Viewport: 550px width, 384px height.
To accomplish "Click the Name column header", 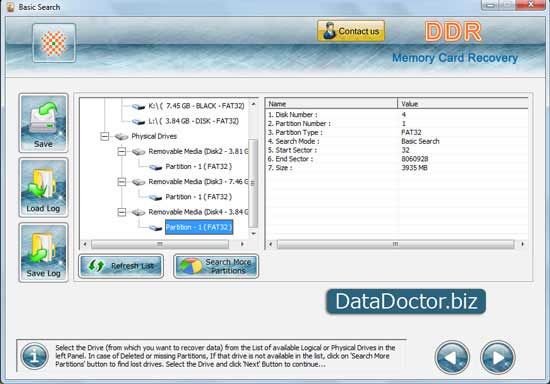I will tap(331, 104).
